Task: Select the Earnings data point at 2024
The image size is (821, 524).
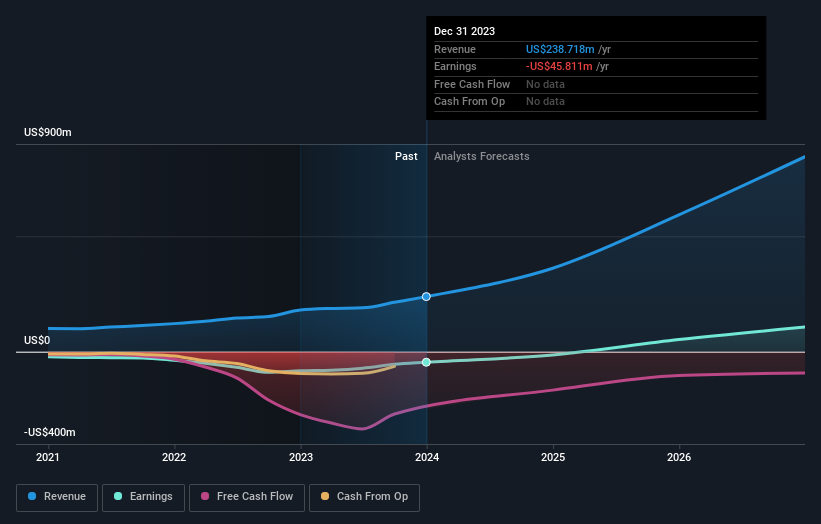Action: click(426, 362)
